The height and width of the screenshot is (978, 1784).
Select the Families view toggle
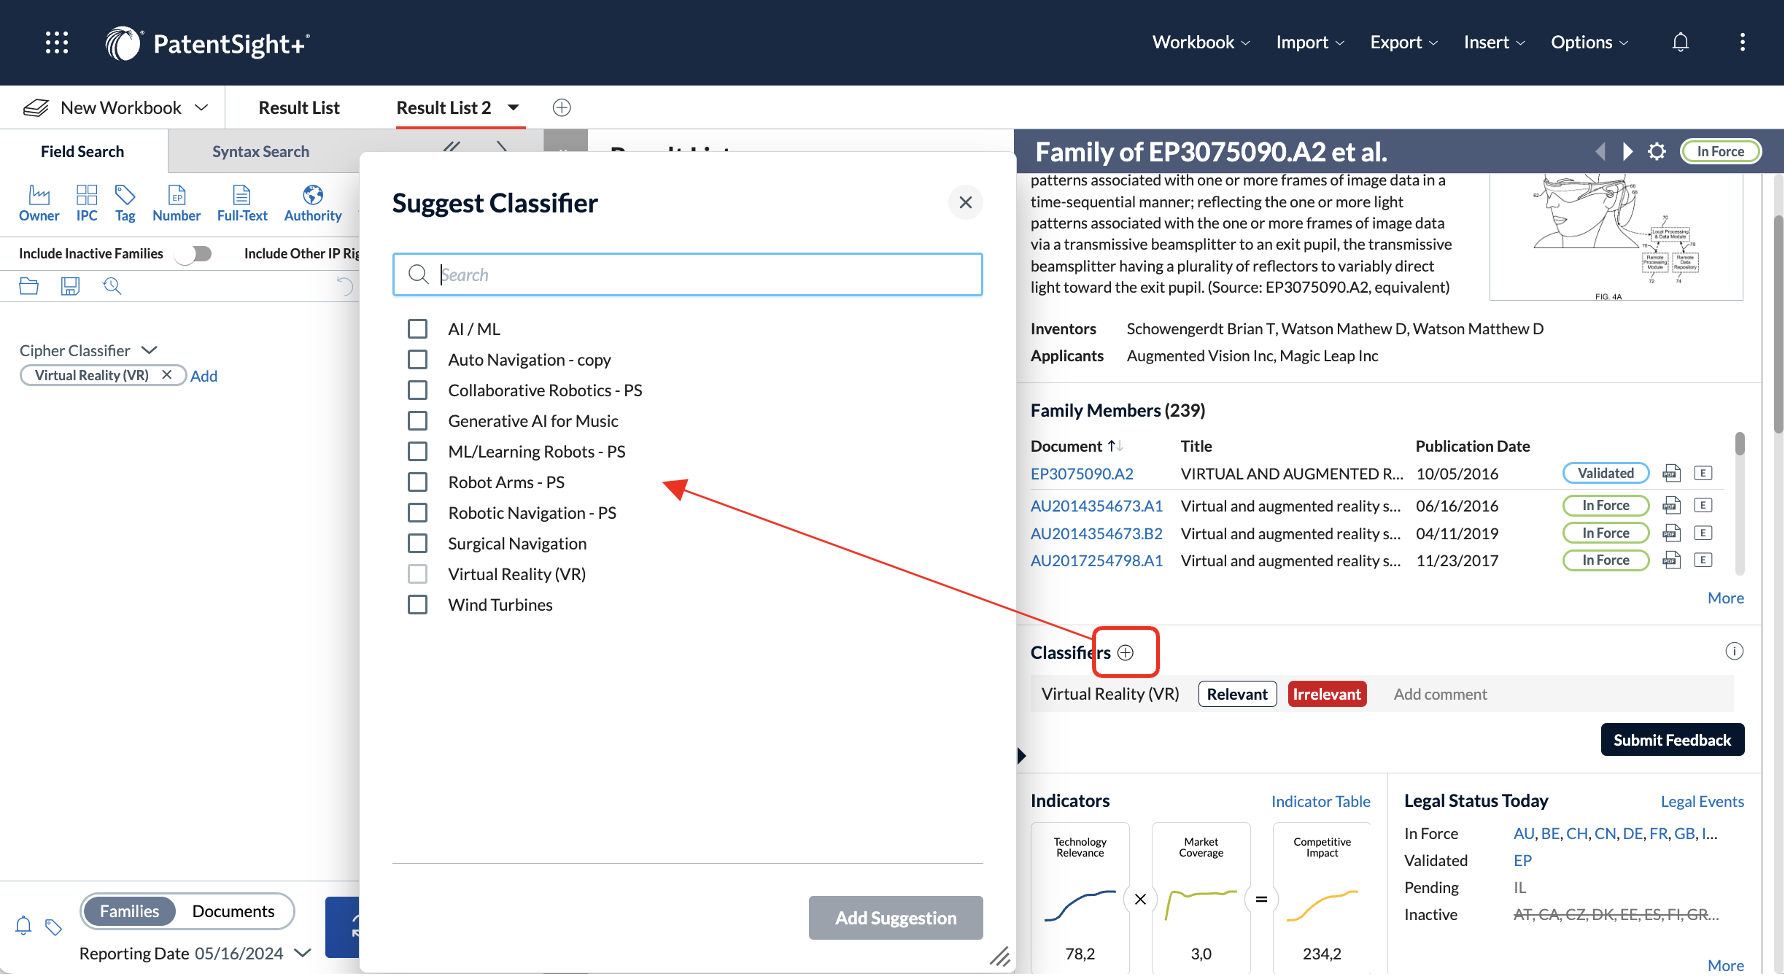point(129,911)
